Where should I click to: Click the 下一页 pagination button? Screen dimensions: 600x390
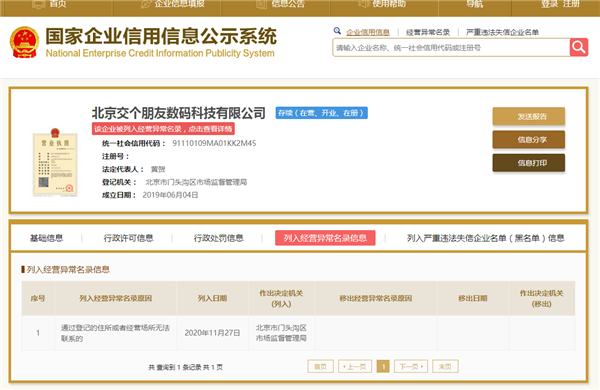[x=411, y=367]
